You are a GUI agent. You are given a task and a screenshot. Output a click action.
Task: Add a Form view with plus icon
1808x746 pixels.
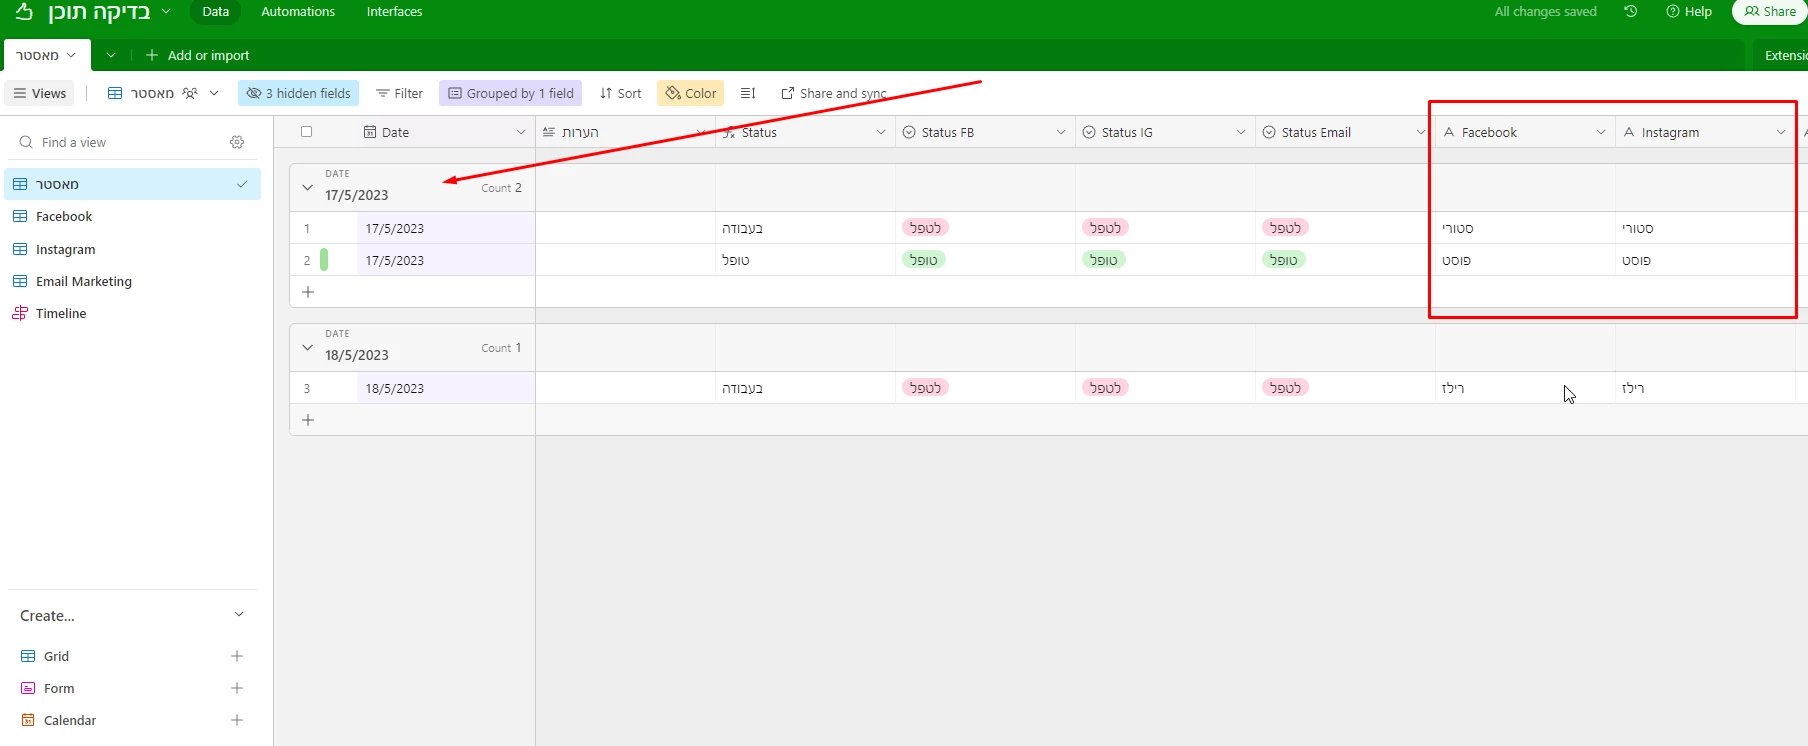[x=237, y=688]
